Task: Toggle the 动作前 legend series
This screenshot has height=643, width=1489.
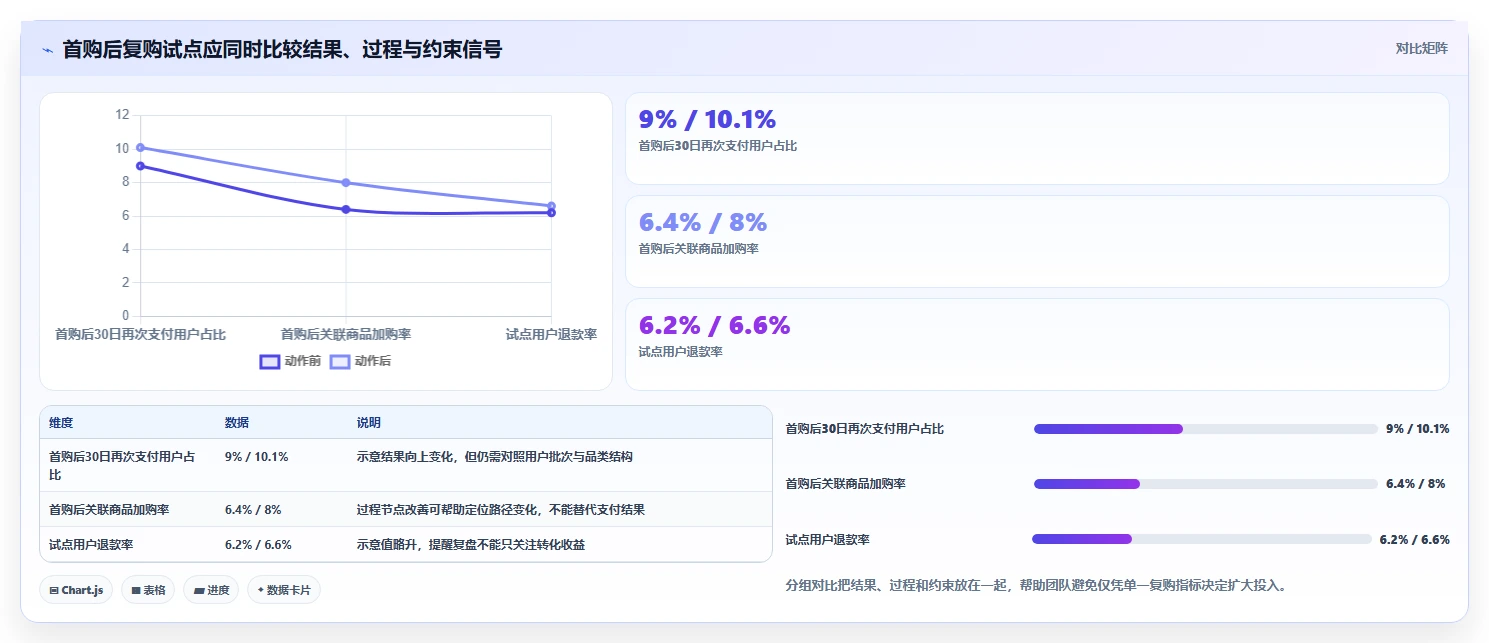Action: click(x=290, y=361)
